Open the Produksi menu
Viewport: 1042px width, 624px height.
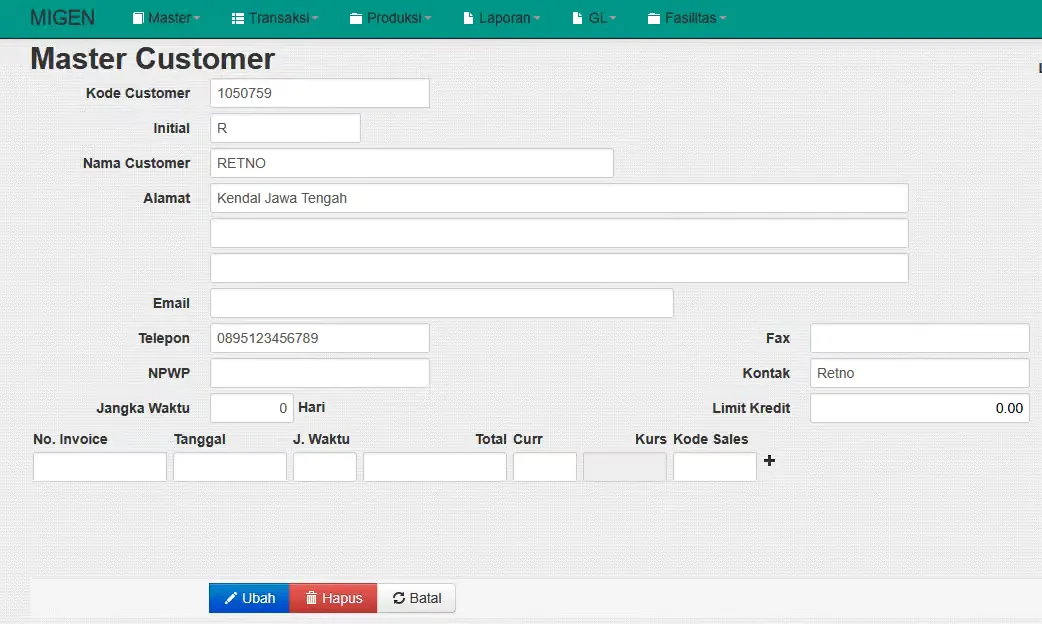[390, 18]
